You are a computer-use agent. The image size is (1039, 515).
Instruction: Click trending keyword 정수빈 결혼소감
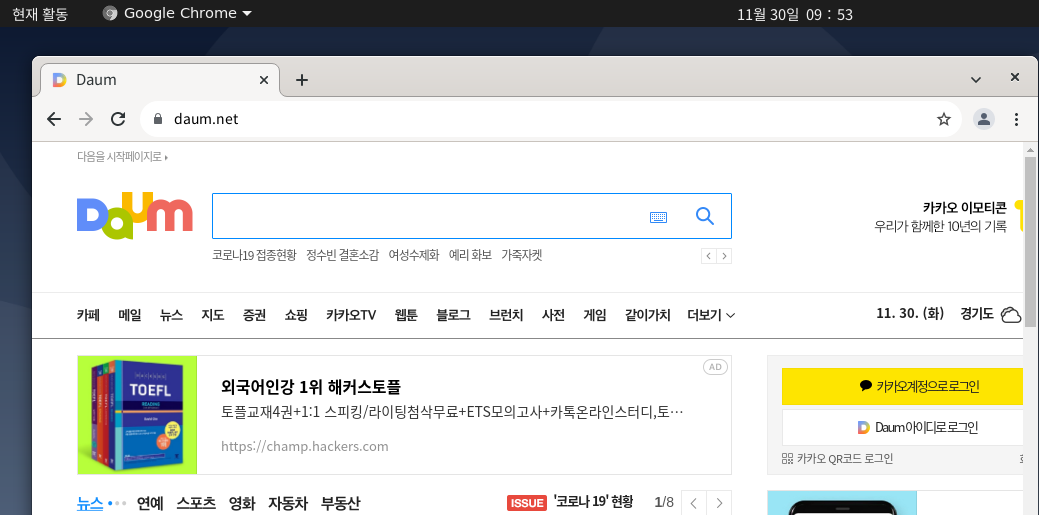tap(343, 255)
